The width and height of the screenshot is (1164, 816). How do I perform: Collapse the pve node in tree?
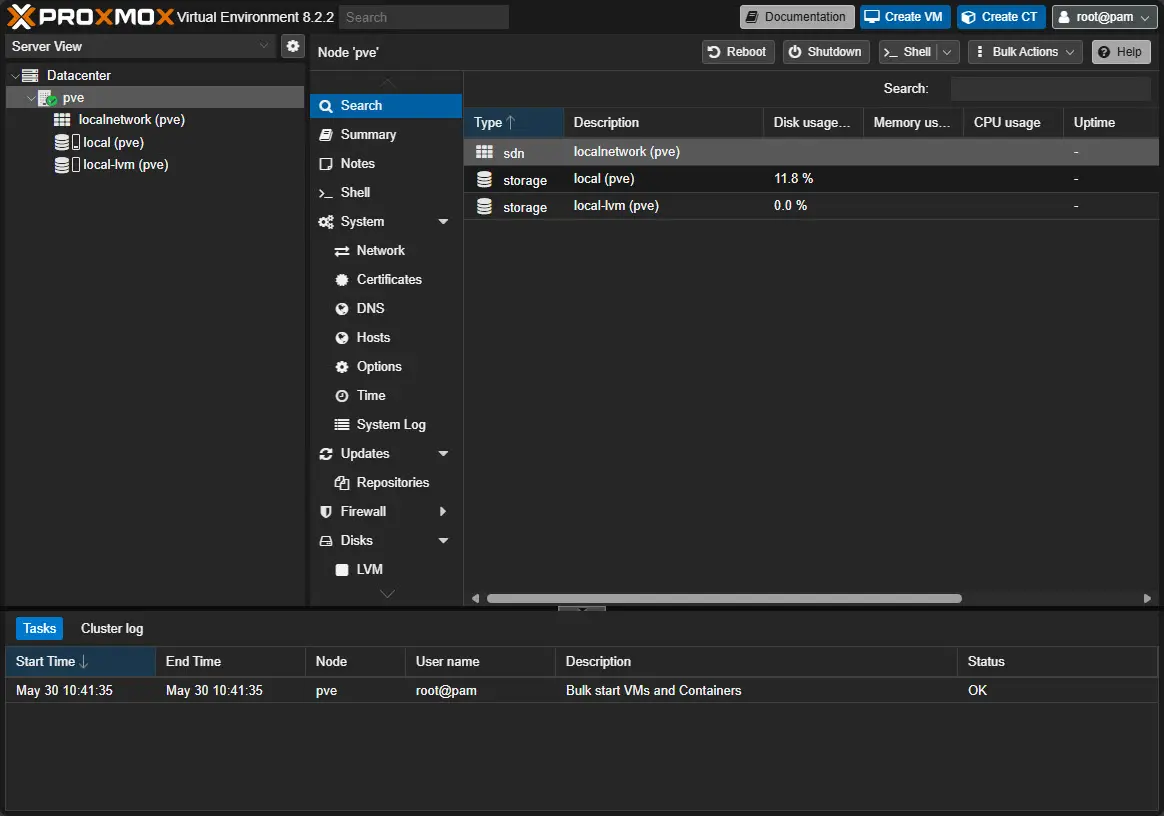coord(31,98)
